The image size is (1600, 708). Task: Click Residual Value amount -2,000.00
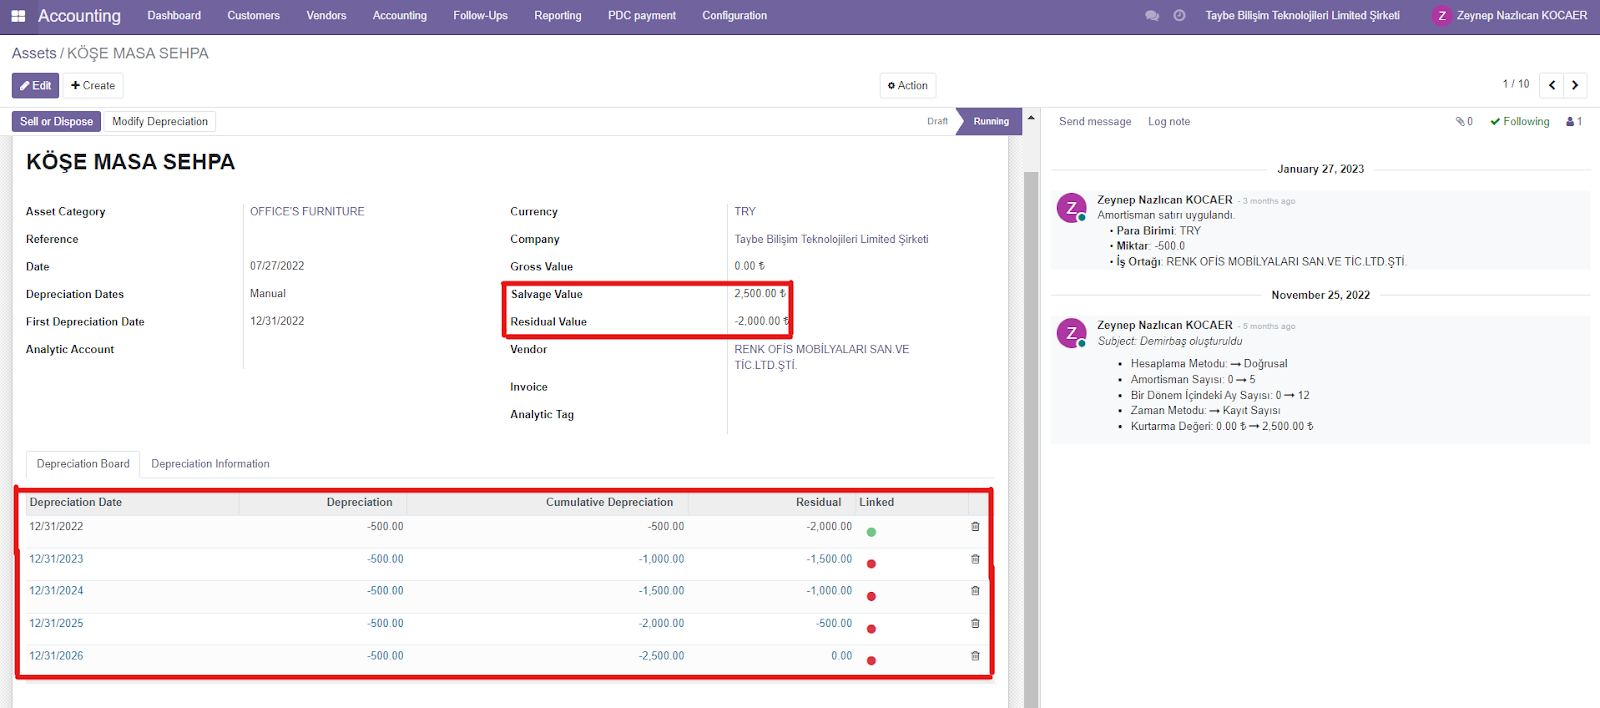(x=762, y=322)
